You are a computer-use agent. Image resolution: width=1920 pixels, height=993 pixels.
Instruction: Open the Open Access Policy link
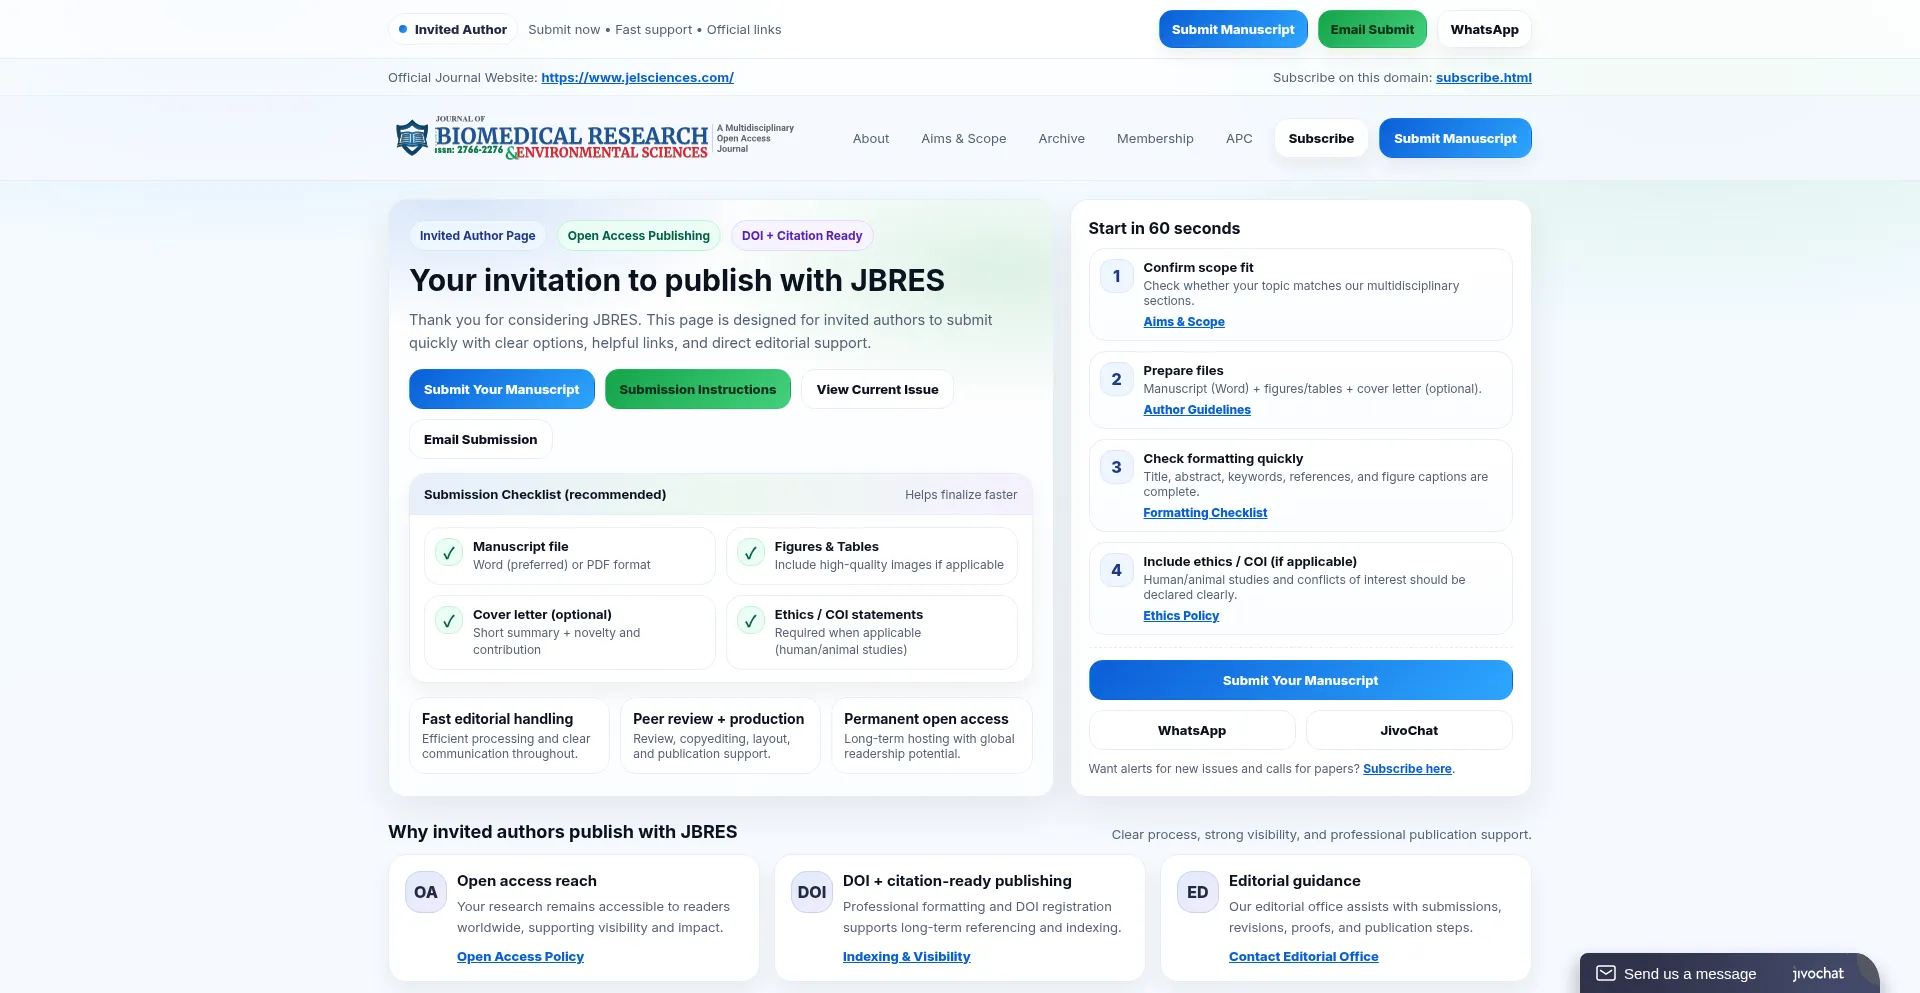[x=520, y=956]
